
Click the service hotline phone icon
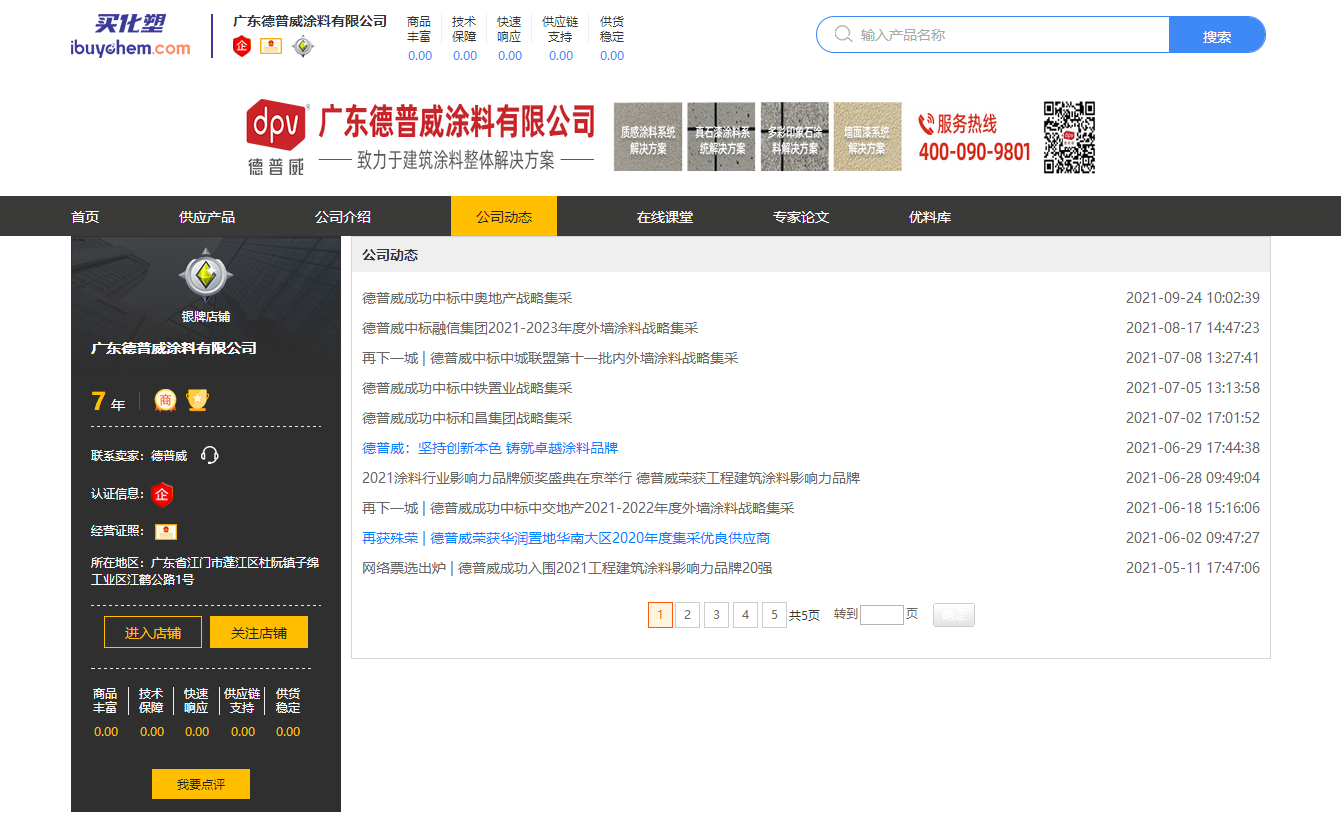pos(926,124)
